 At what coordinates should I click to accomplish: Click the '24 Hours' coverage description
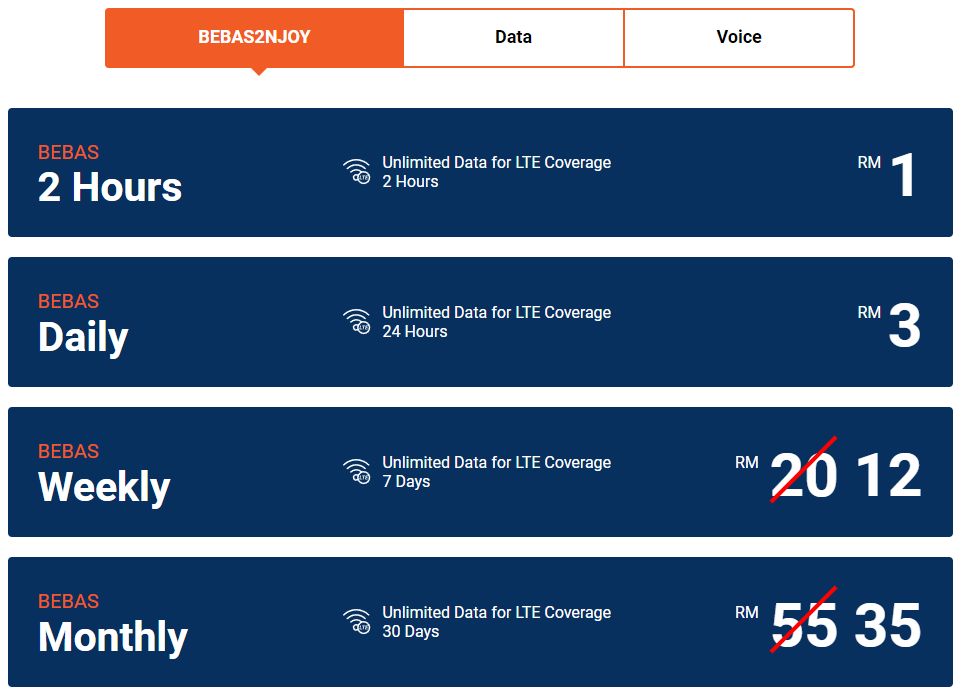[415, 332]
